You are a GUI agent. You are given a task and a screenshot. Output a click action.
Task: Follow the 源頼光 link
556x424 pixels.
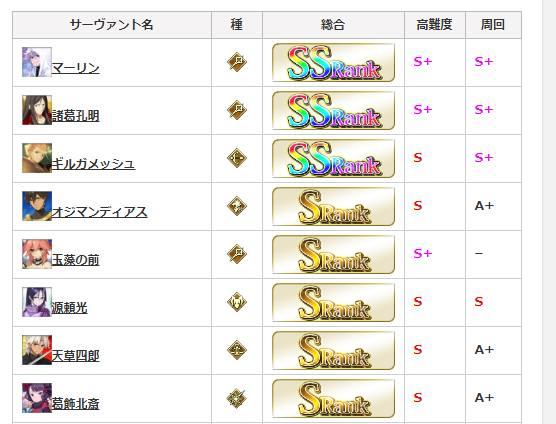coord(70,308)
